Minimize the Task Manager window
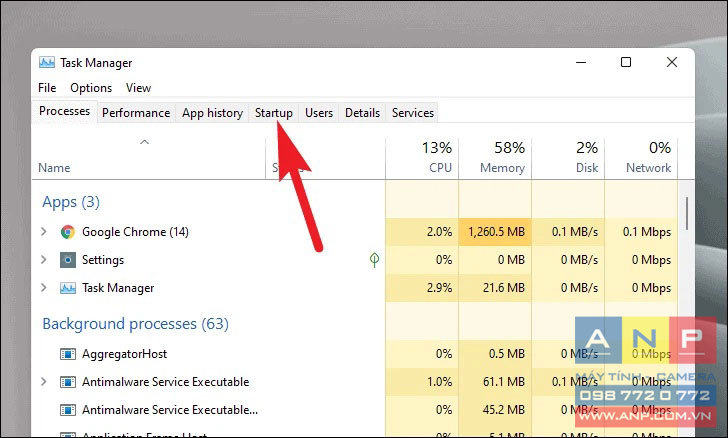Viewport: 728px width, 438px height. point(581,62)
